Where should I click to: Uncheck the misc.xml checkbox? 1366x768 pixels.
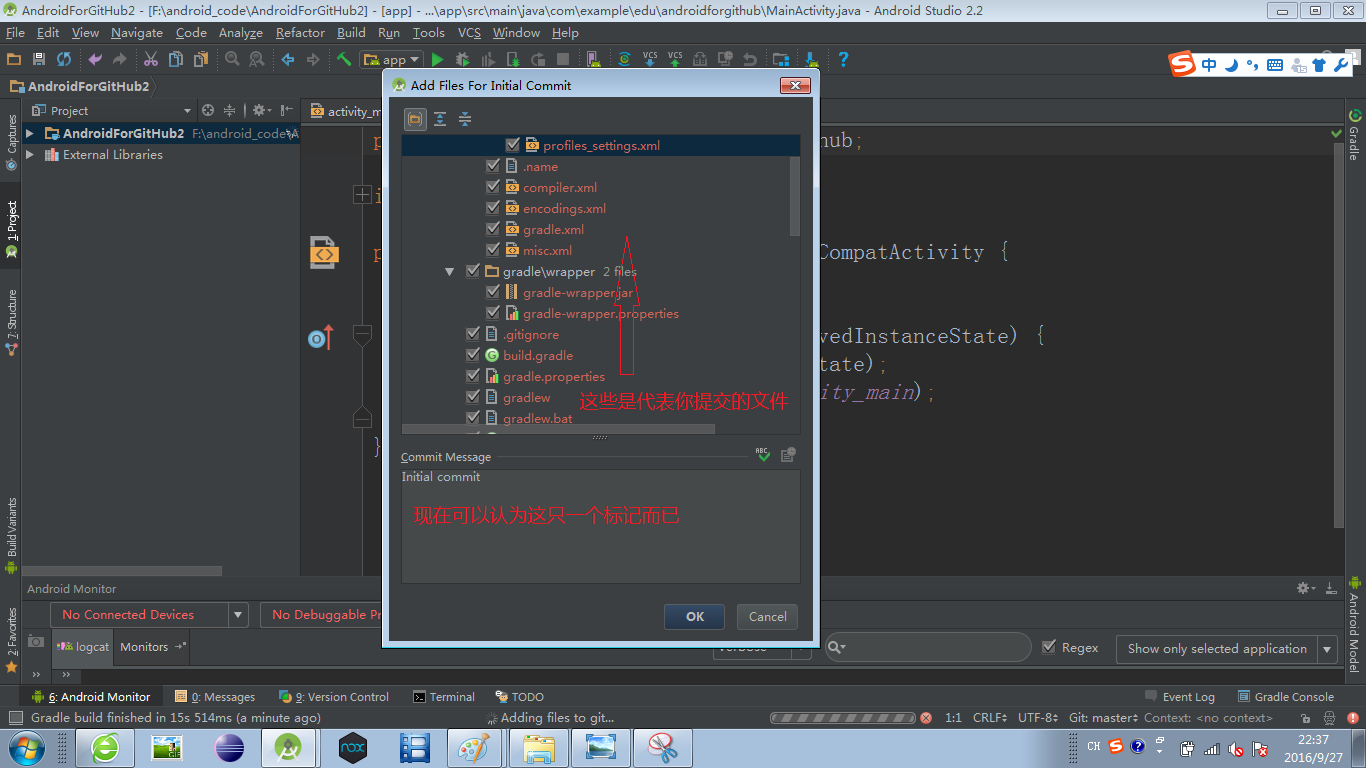point(493,250)
